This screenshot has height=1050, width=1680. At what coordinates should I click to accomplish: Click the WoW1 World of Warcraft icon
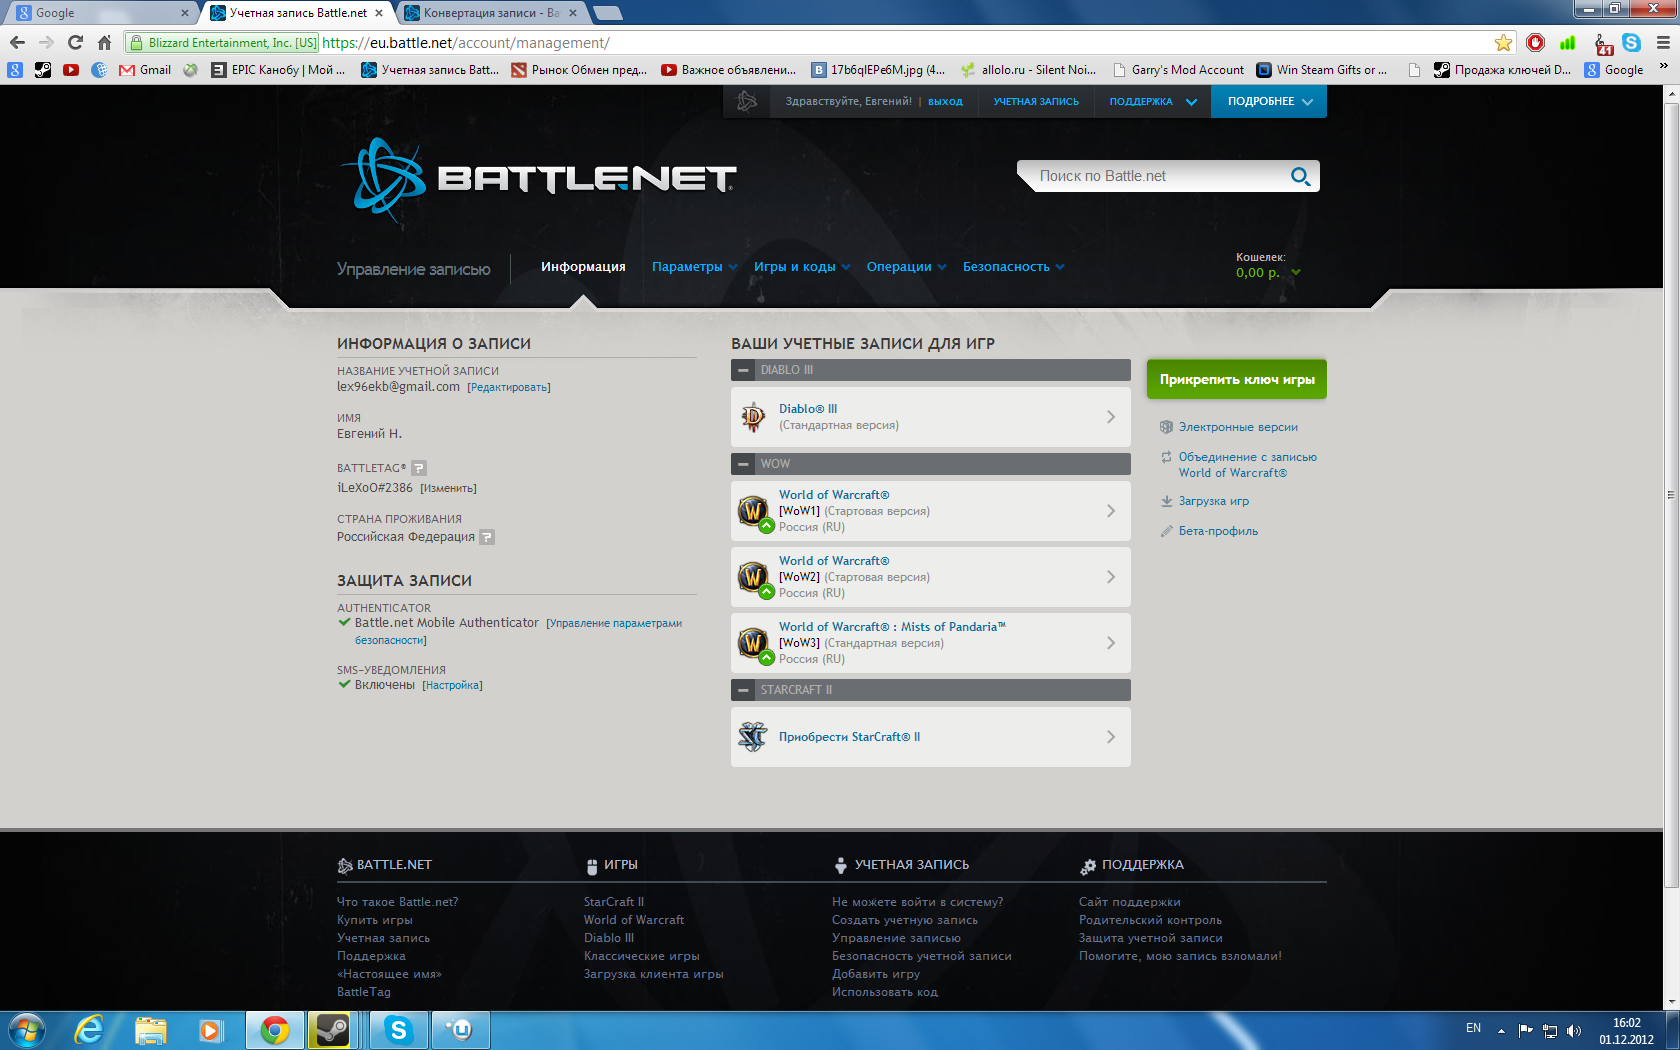(x=753, y=511)
